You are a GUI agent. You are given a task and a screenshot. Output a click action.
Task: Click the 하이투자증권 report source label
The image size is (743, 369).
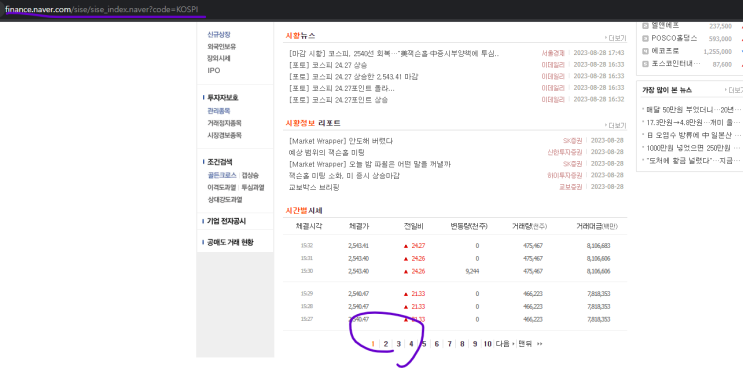564,175
